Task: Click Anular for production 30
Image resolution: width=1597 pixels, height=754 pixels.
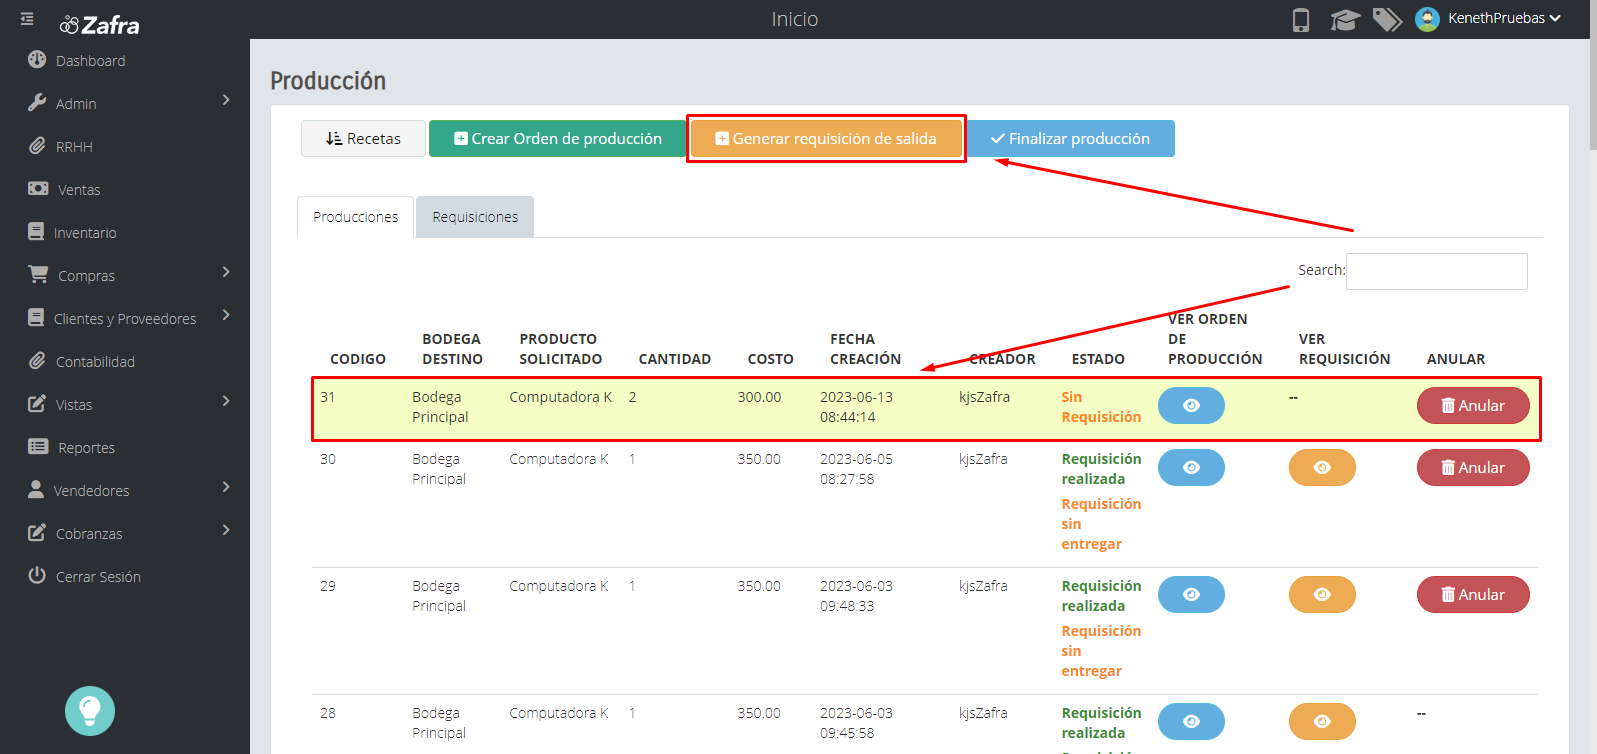Action: [x=1473, y=467]
